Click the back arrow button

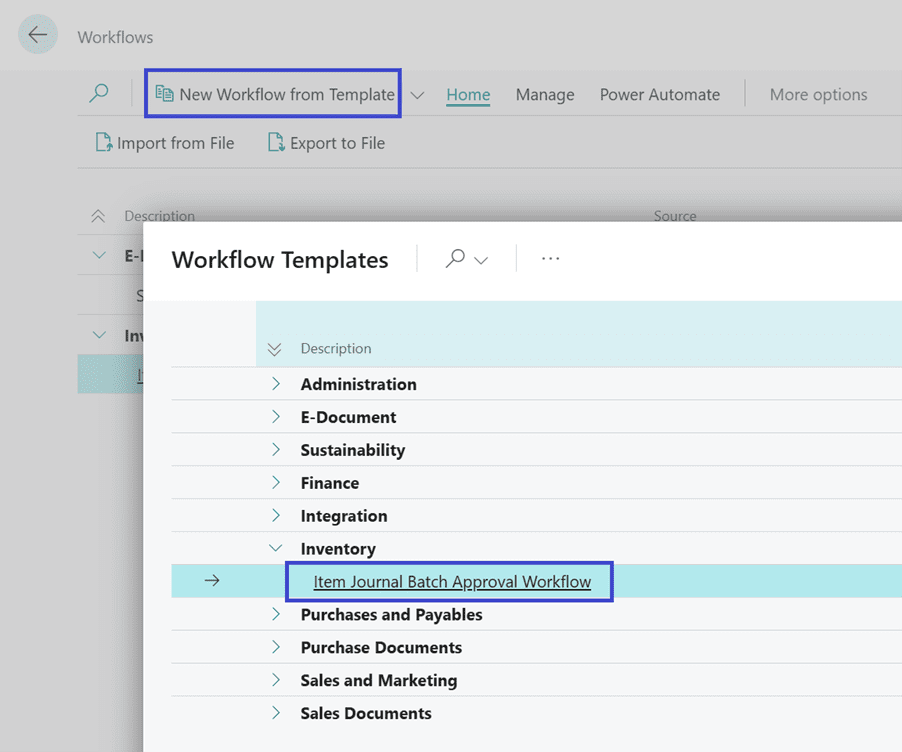click(x=38, y=35)
